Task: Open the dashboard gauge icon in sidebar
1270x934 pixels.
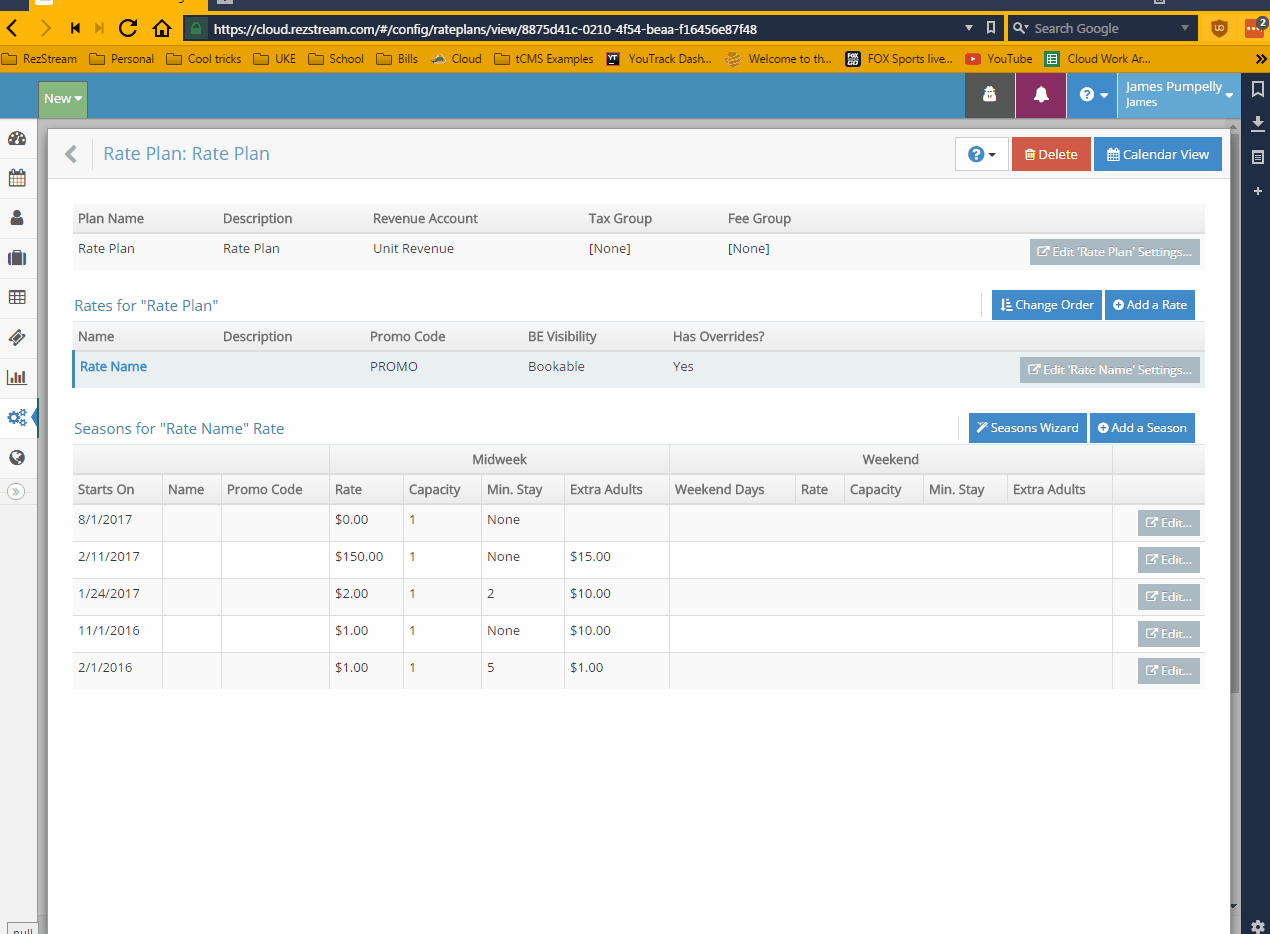Action: (x=17, y=138)
